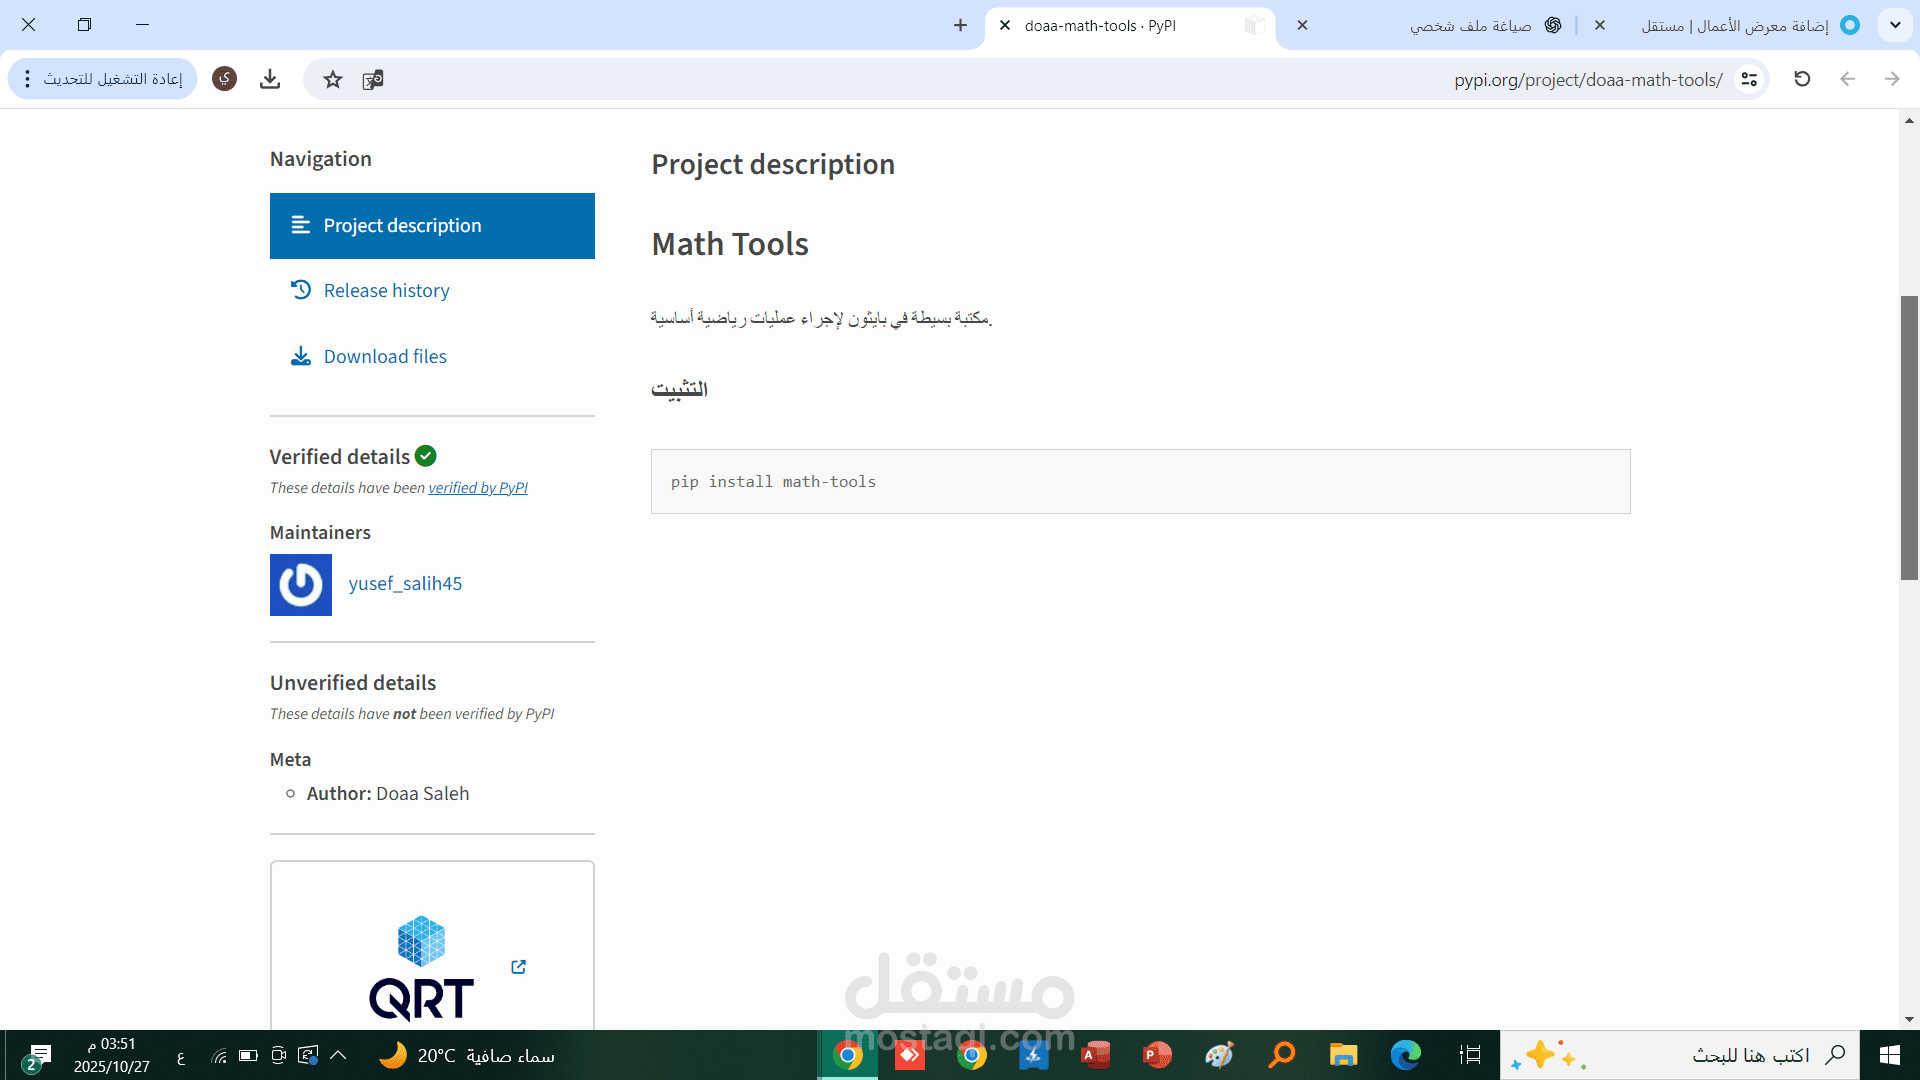Click the page vertical scrollbar thumb
This screenshot has width=1920, height=1080.
point(1909,437)
